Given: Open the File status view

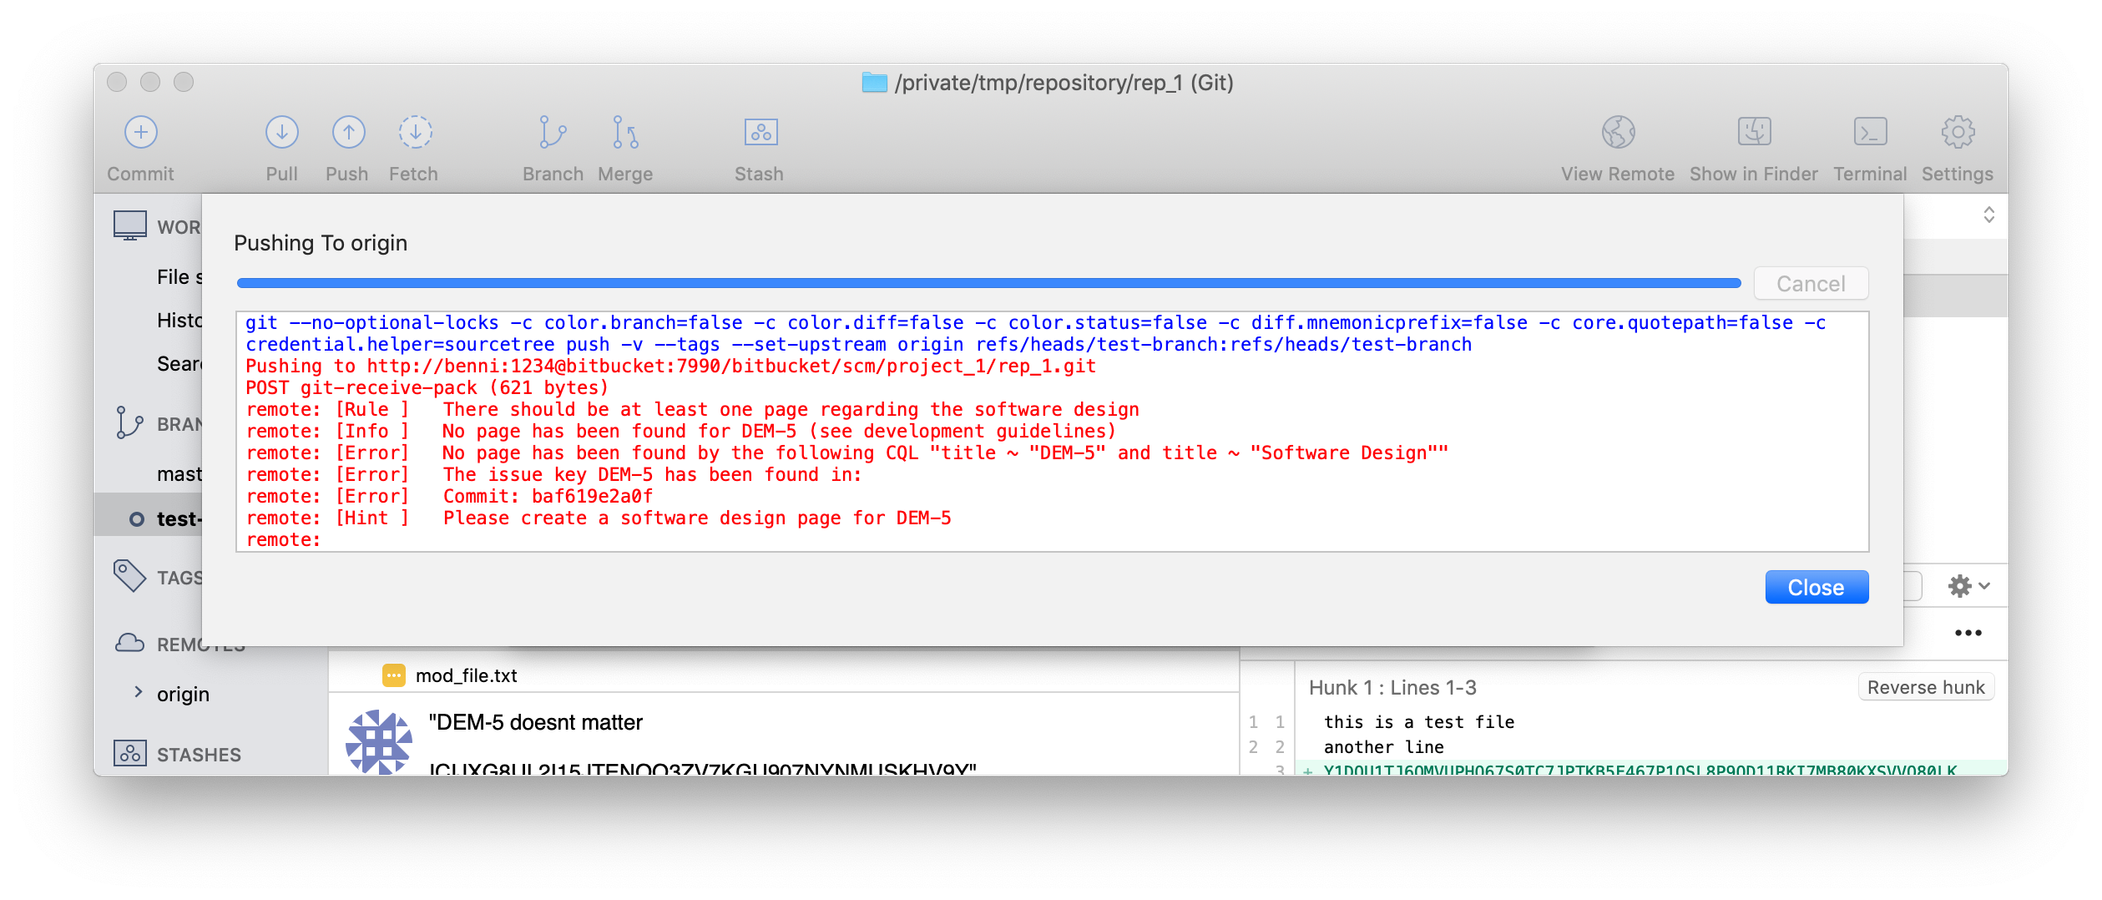Looking at the screenshot, I should pyautogui.click(x=179, y=277).
